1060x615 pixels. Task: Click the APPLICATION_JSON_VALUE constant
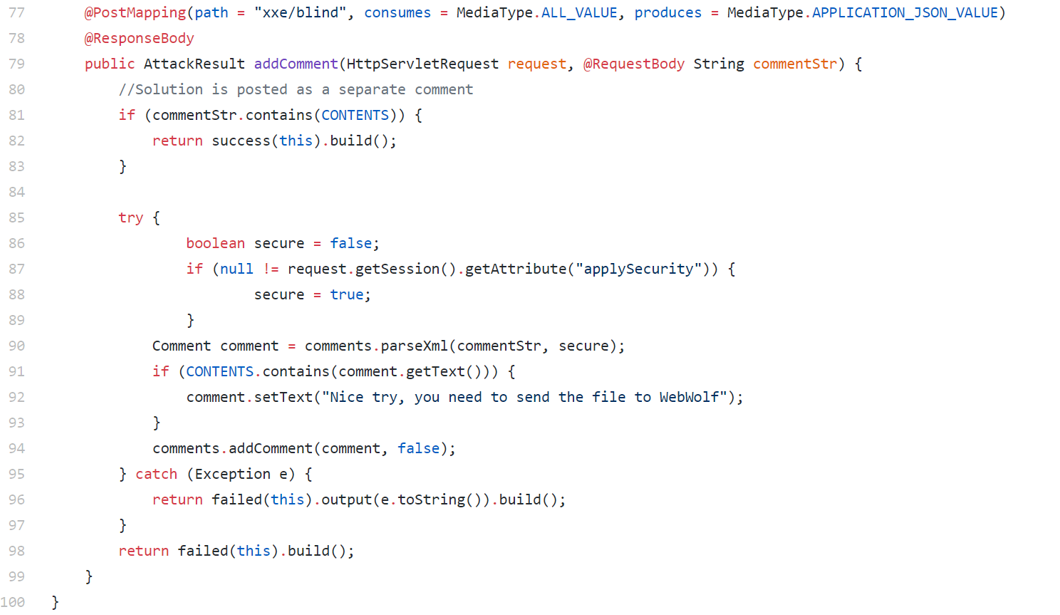click(x=904, y=13)
